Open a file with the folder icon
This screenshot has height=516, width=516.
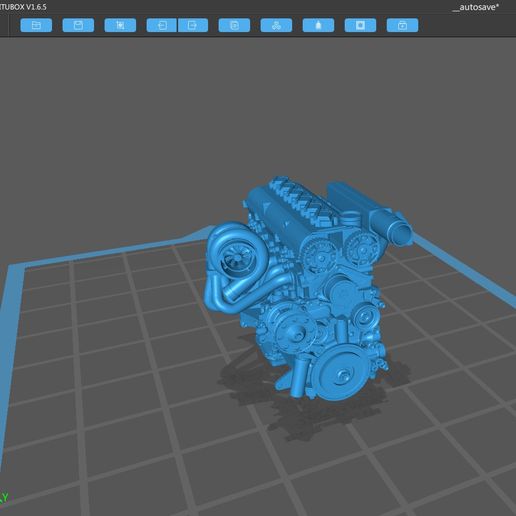click(x=36, y=25)
